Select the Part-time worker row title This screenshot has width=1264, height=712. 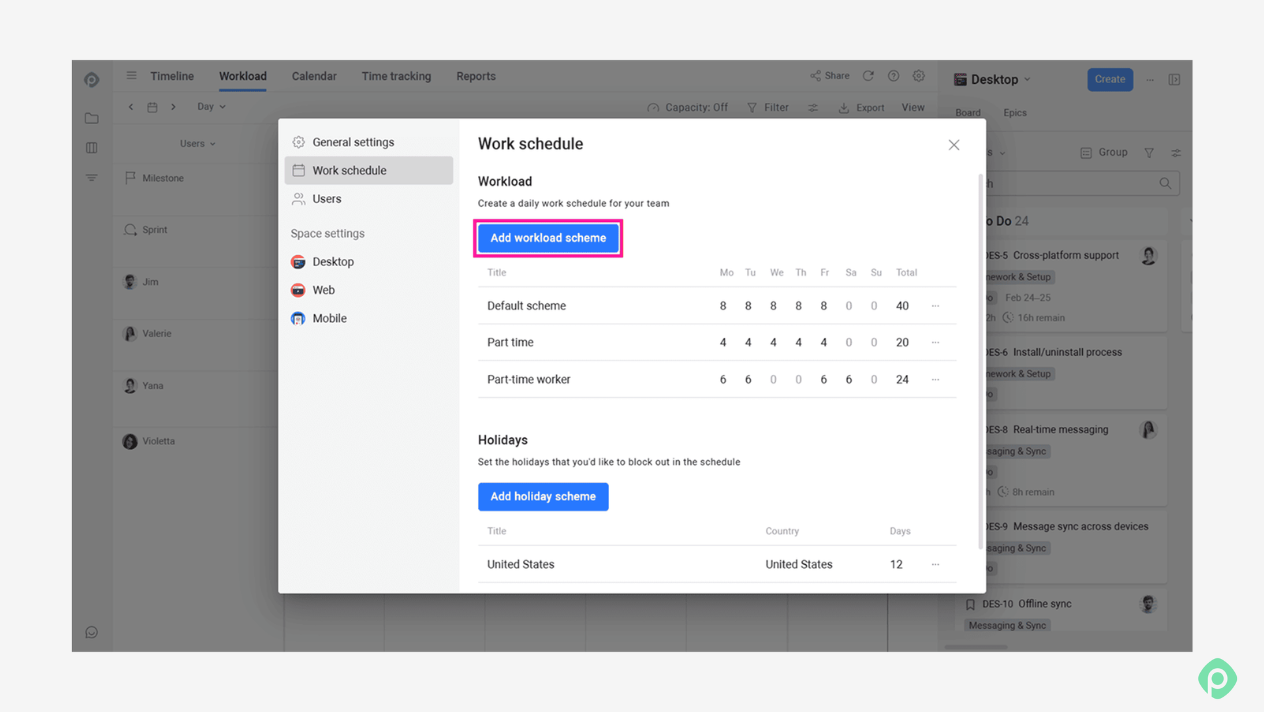528,380
